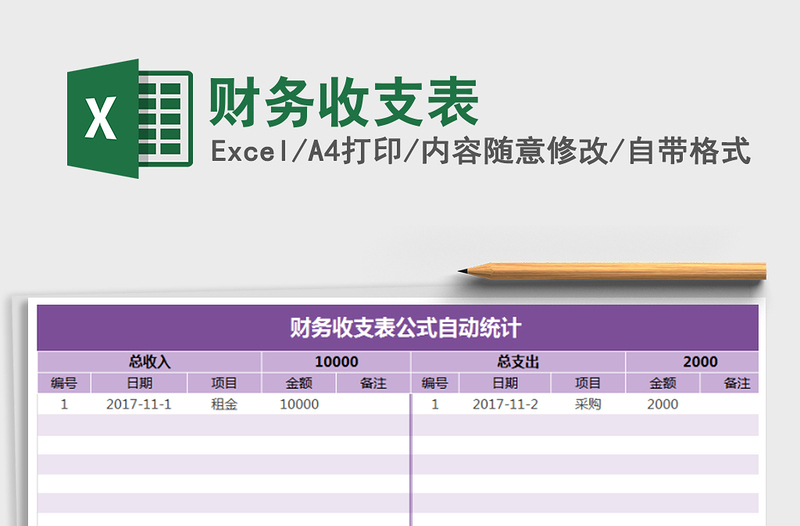Click the Excel/A4打印 subtitle line
The width and height of the screenshot is (800, 526).
click(x=481, y=151)
